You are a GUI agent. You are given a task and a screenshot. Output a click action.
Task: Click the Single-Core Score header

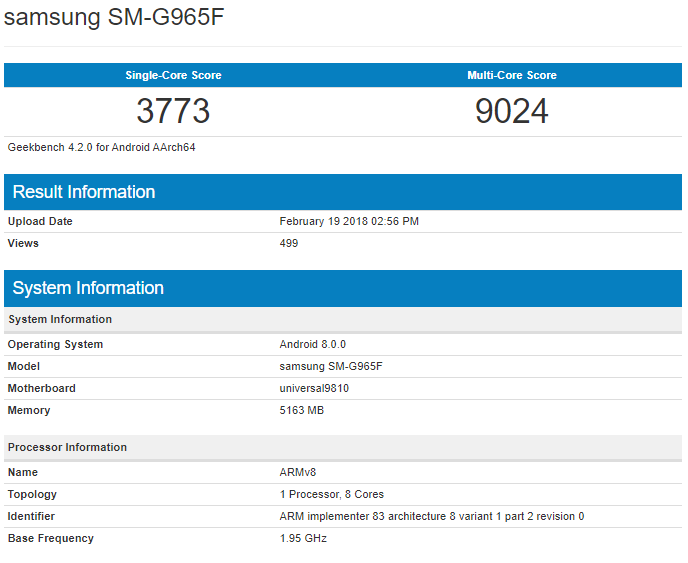click(173, 75)
